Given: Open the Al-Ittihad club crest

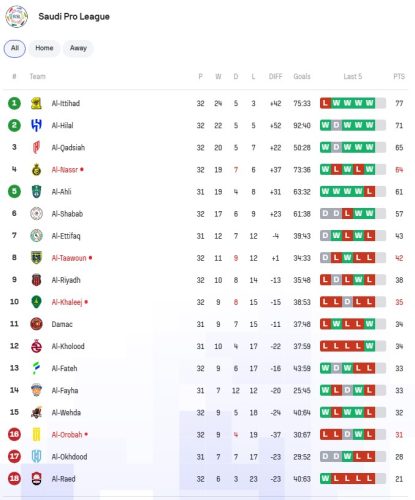Looking at the screenshot, I should (36, 103).
